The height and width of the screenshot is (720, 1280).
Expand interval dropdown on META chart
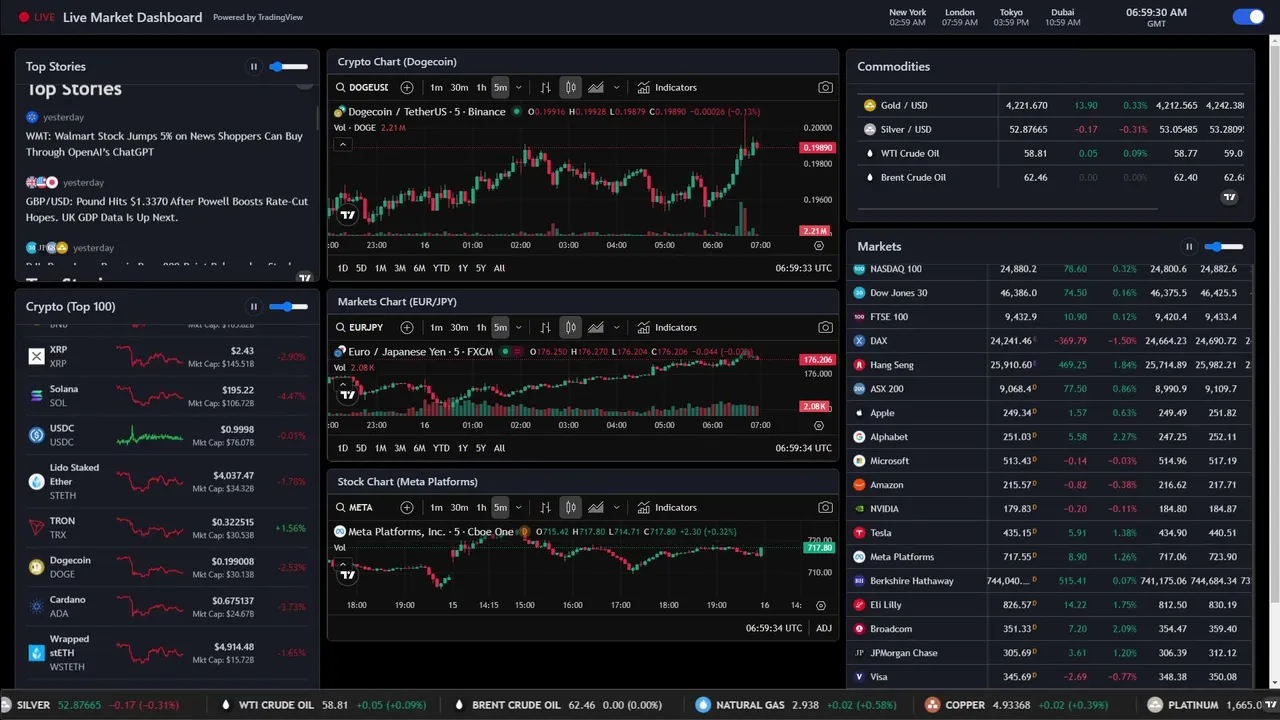pos(518,508)
